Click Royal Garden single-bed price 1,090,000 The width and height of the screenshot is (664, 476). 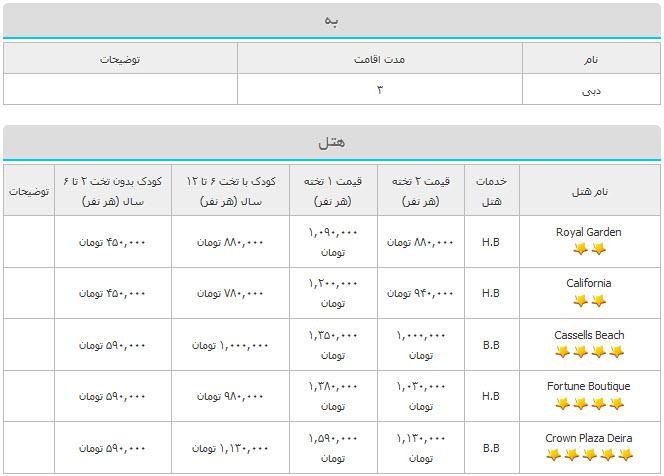pyautogui.click(x=333, y=242)
